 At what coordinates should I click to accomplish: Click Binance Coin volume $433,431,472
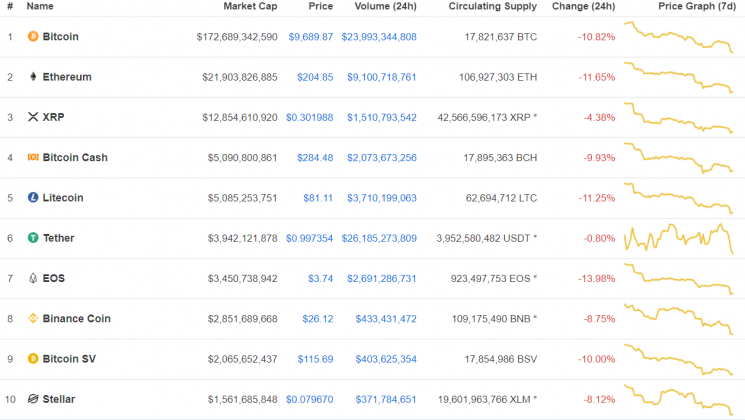pyautogui.click(x=386, y=319)
